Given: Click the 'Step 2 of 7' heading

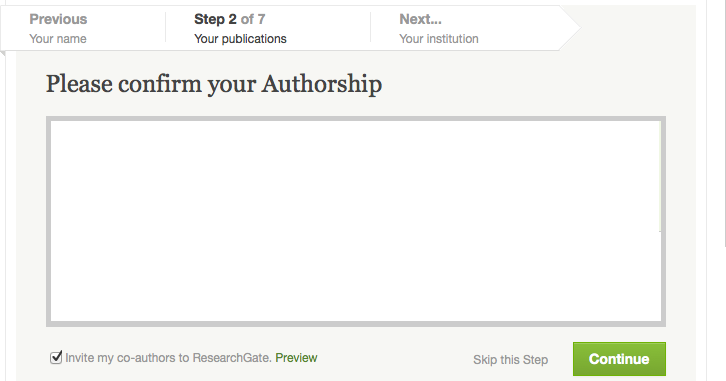Looking at the screenshot, I should coord(230,19).
